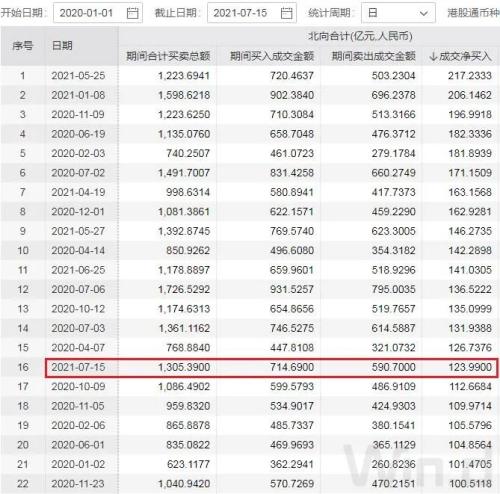Select the highlighted row dated 2021-07-15

tap(272, 368)
